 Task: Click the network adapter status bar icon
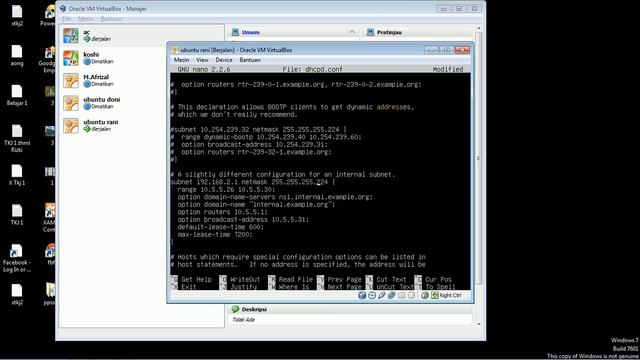pos(391,295)
